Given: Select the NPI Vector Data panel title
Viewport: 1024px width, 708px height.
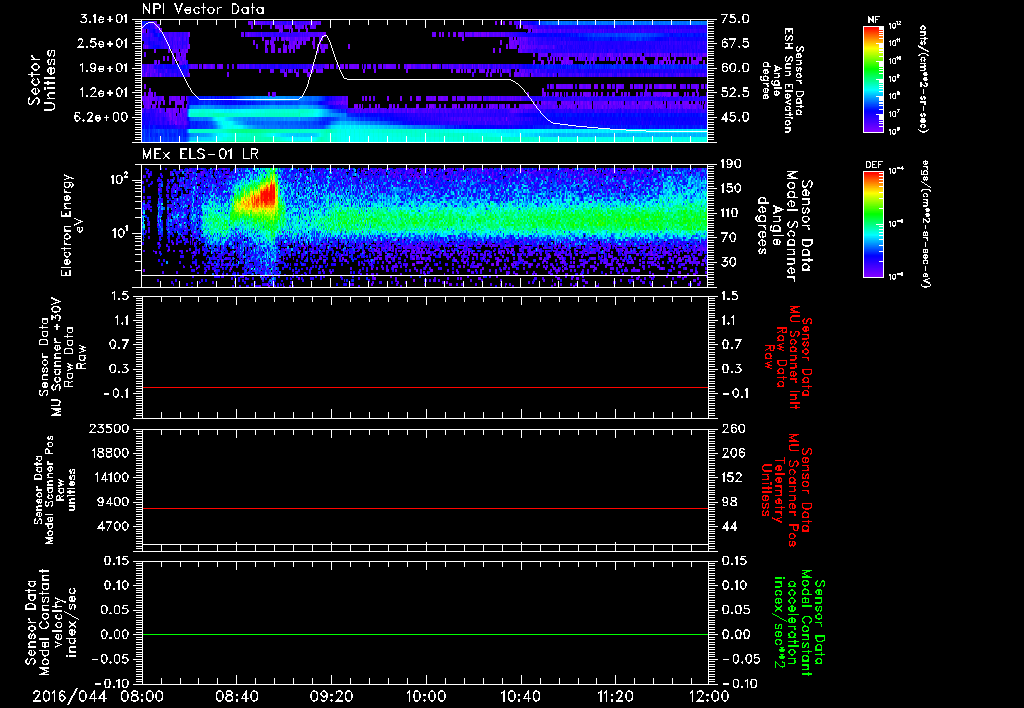Looking at the screenshot, I should point(203,9).
